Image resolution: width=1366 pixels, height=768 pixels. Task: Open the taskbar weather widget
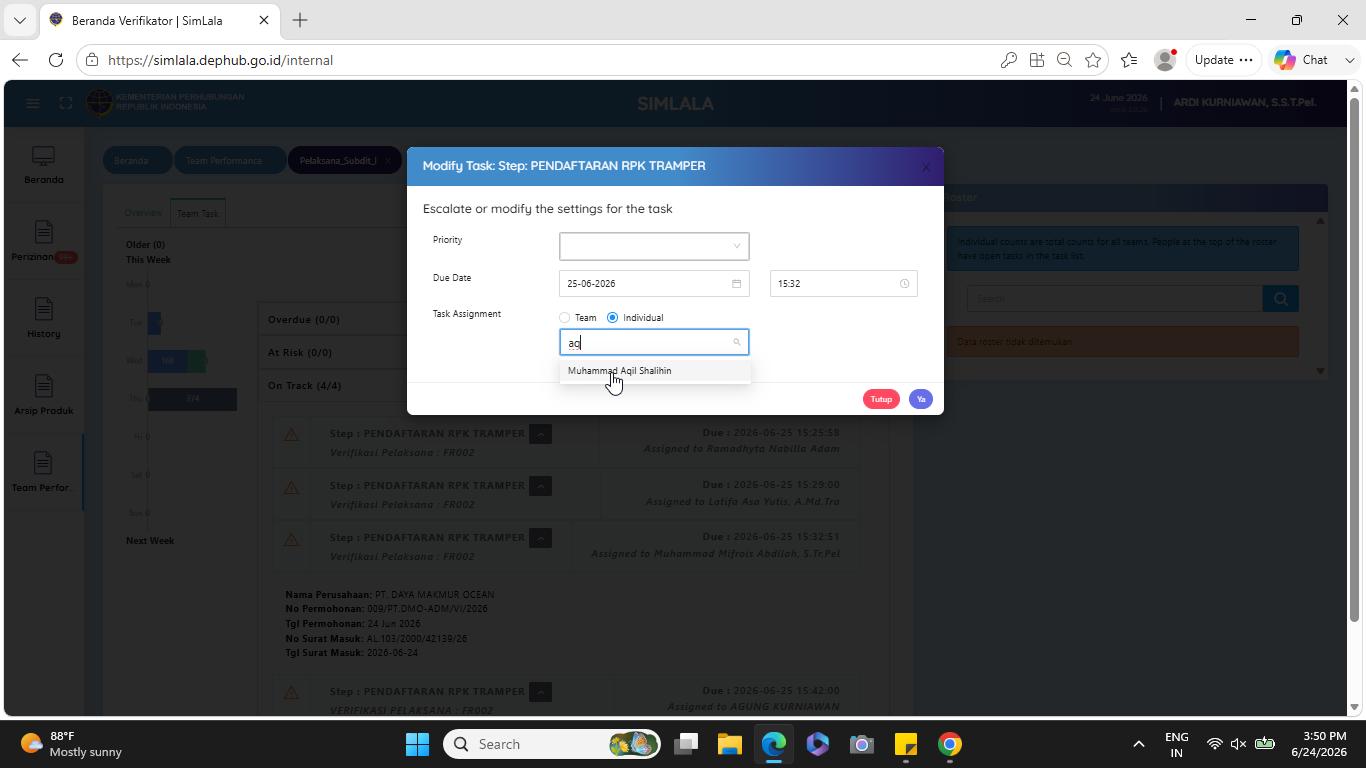(x=72, y=744)
